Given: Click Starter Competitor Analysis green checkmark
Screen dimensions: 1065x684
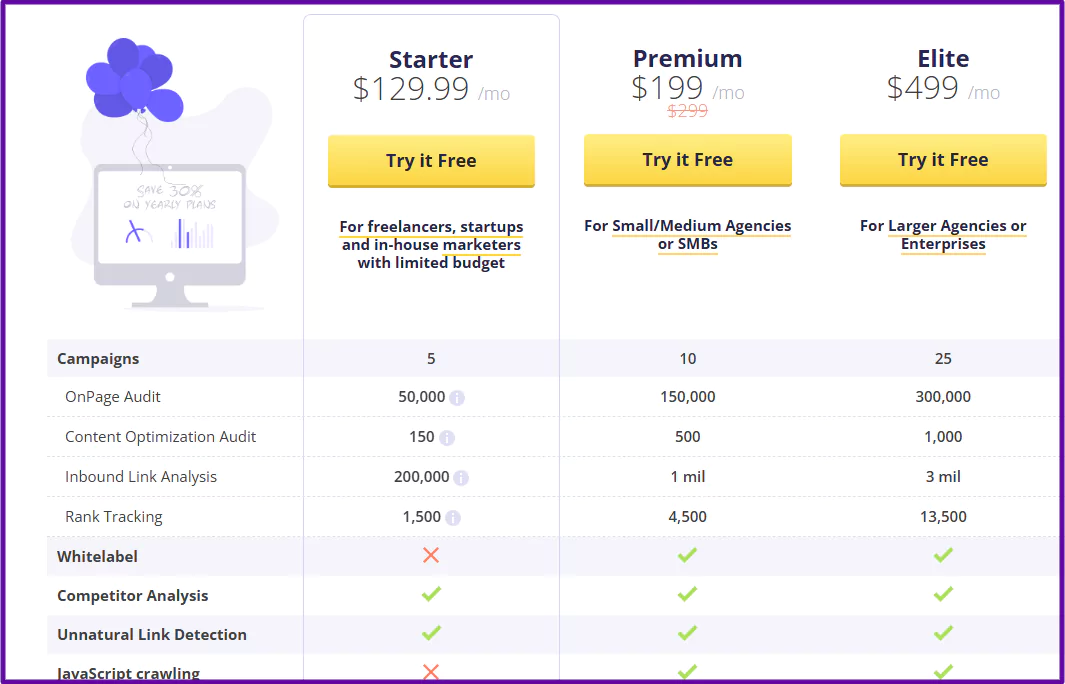Looking at the screenshot, I should click(x=431, y=594).
